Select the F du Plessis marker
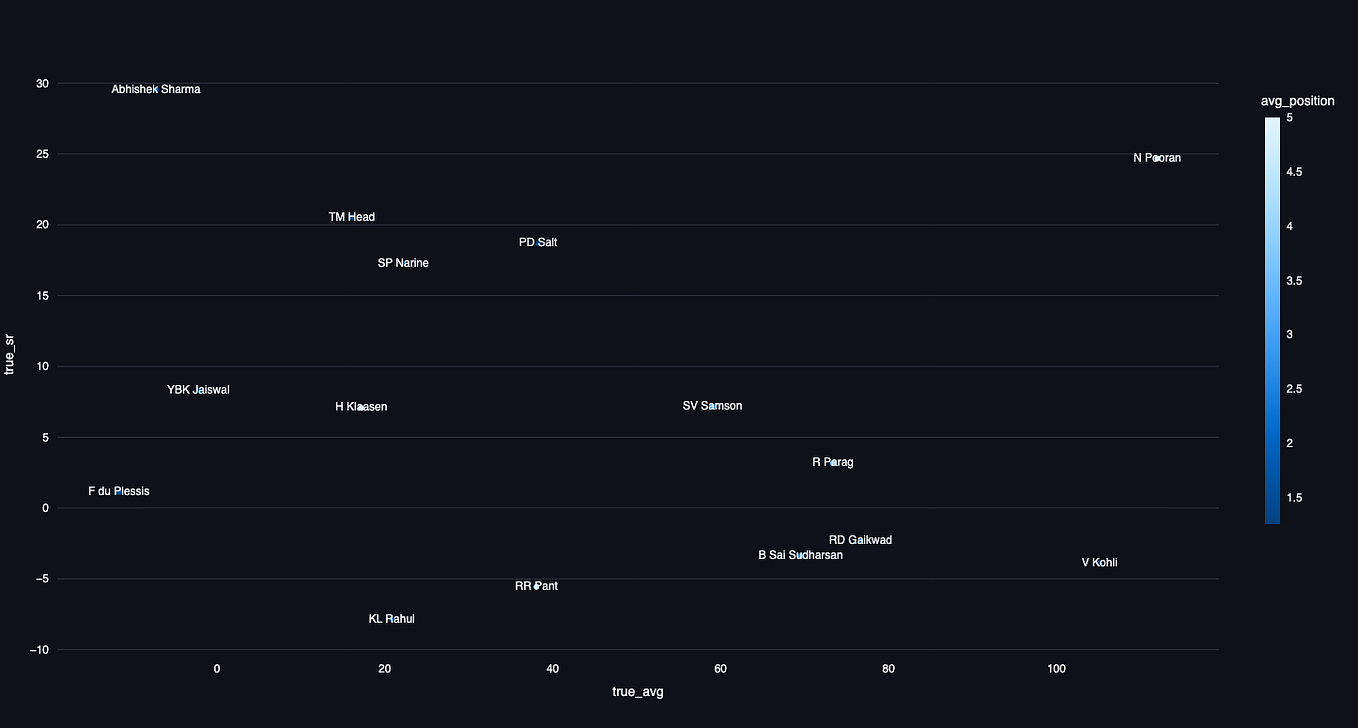 click(x=118, y=491)
